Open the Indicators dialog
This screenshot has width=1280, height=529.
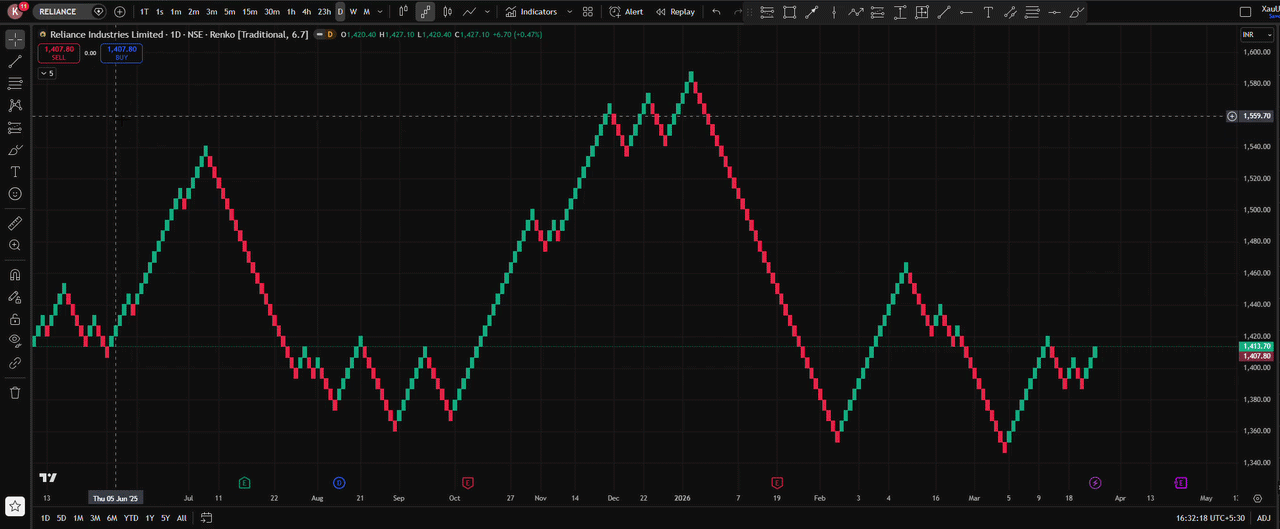531,12
